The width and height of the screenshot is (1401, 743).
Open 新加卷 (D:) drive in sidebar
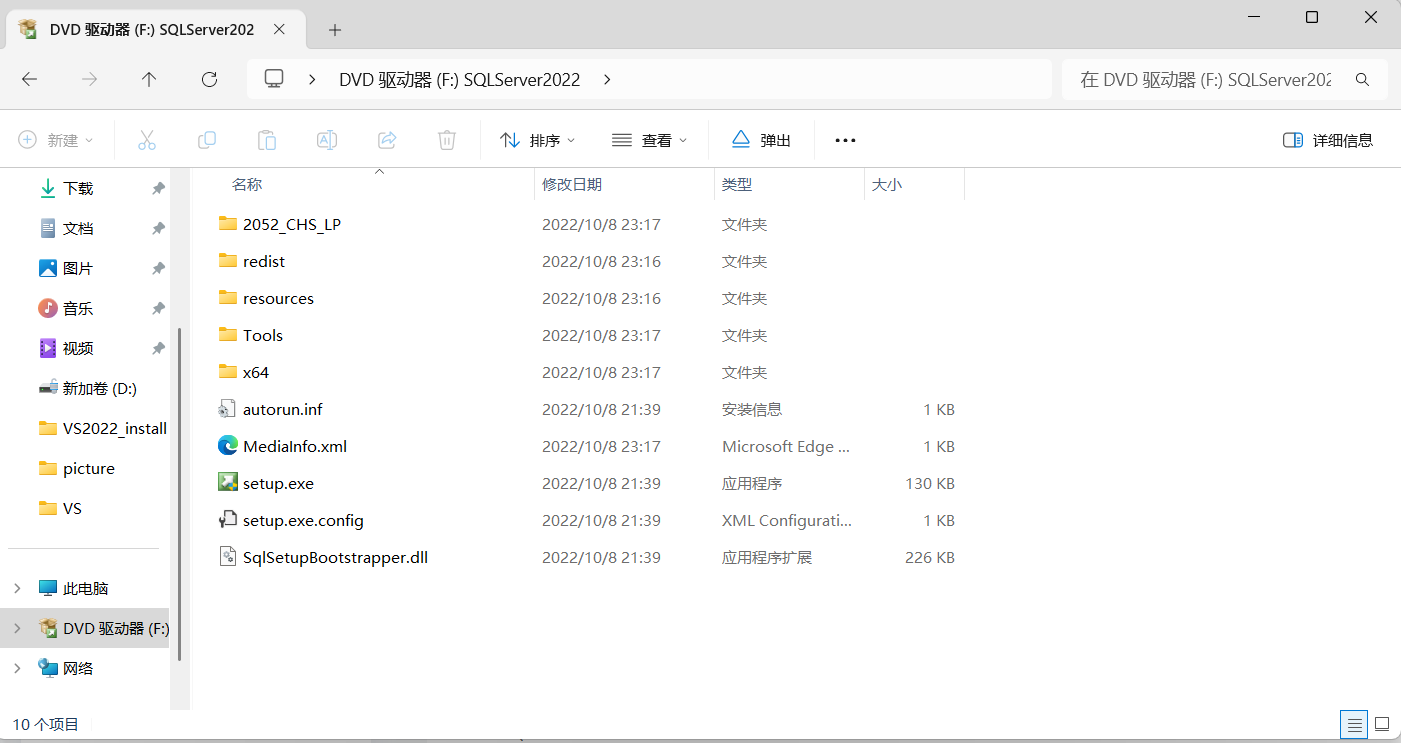pos(100,388)
